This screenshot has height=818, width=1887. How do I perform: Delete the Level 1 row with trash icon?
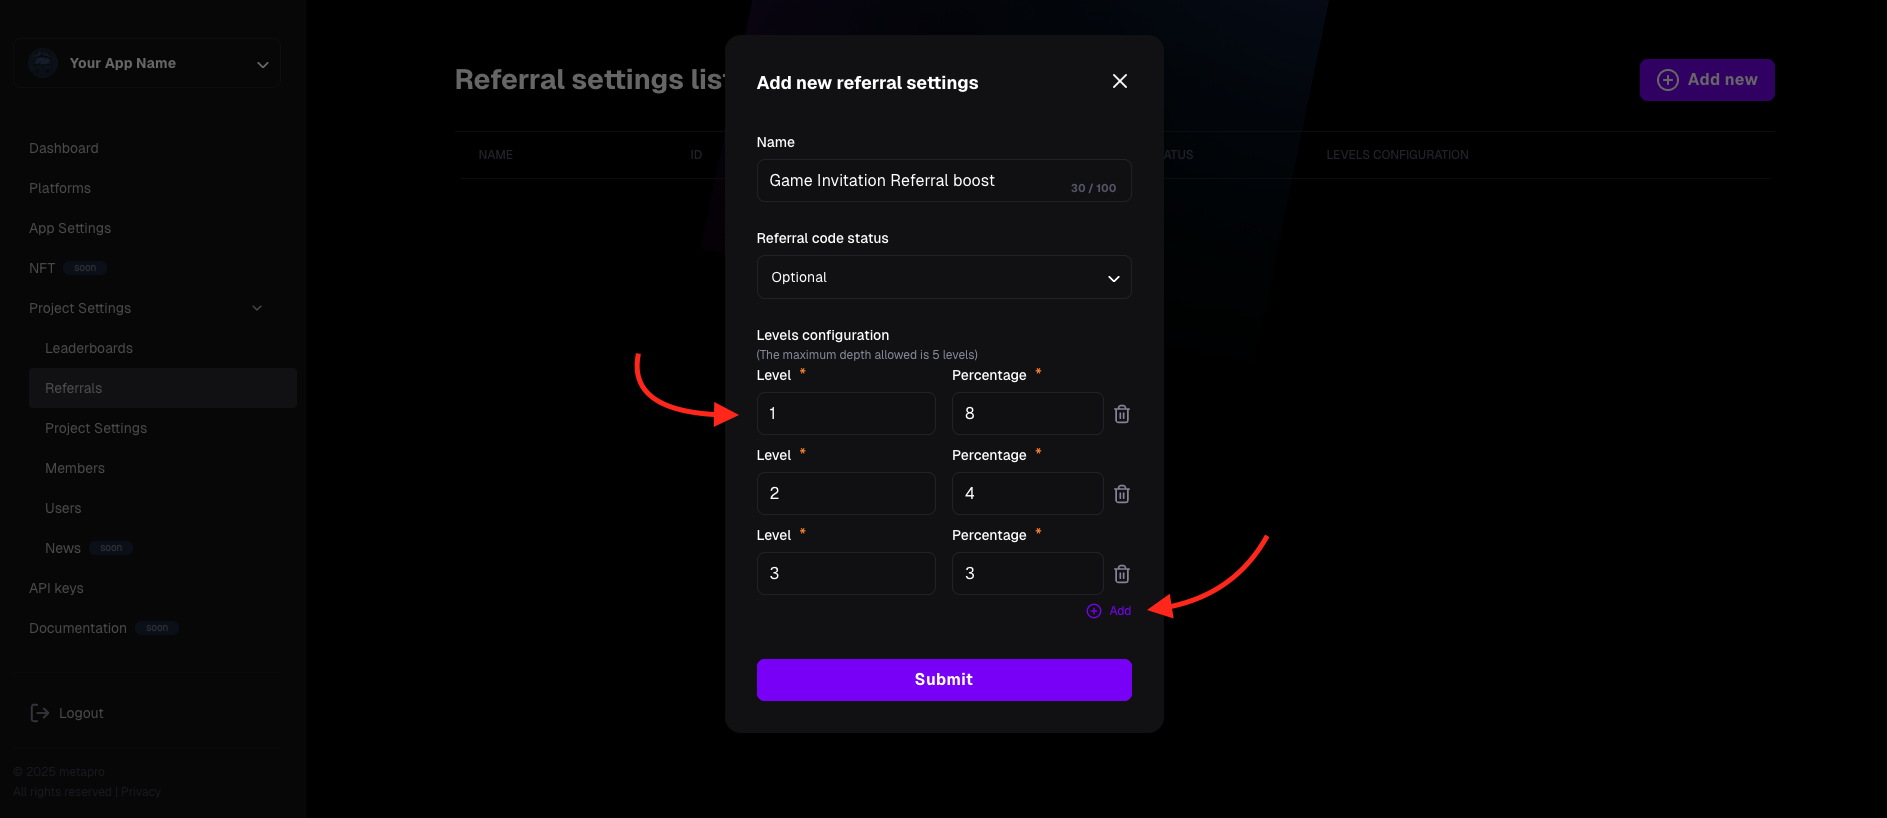pyautogui.click(x=1122, y=414)
